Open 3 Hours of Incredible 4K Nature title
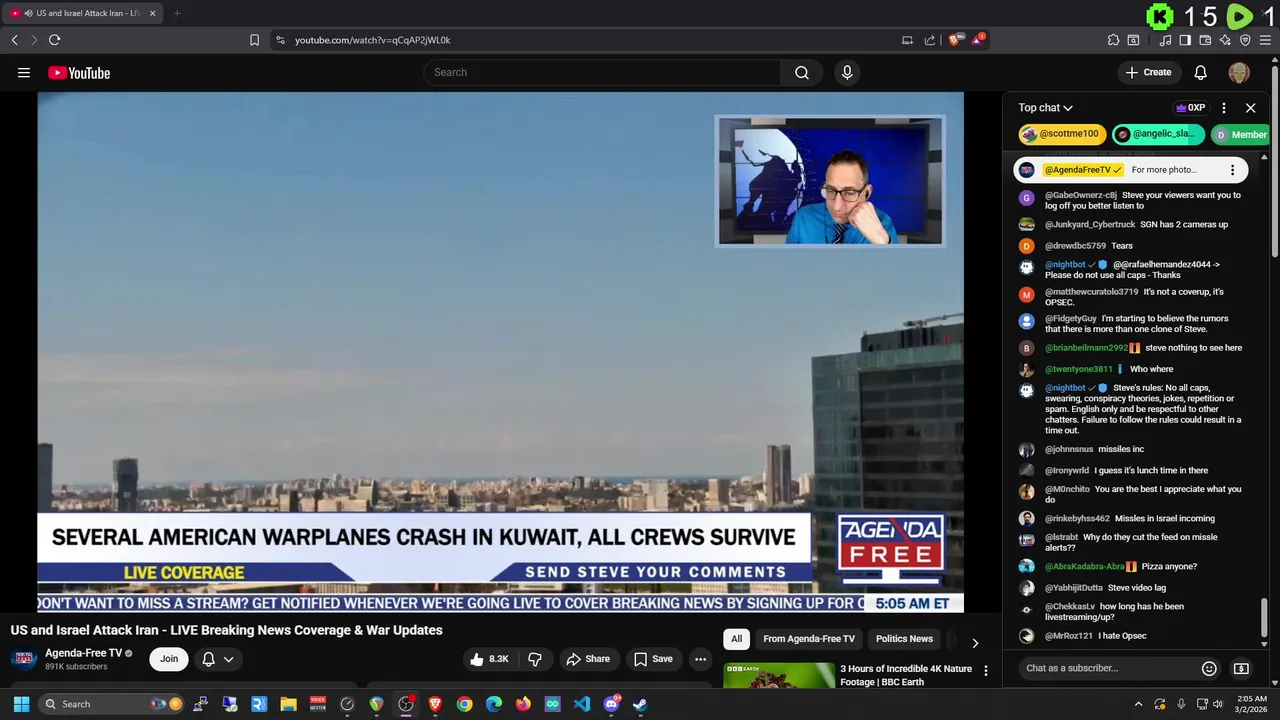 coord(906,675)
